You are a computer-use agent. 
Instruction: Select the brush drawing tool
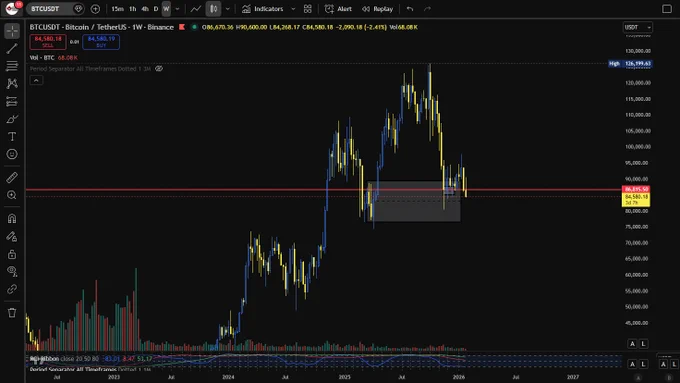[x=12, y=119]
